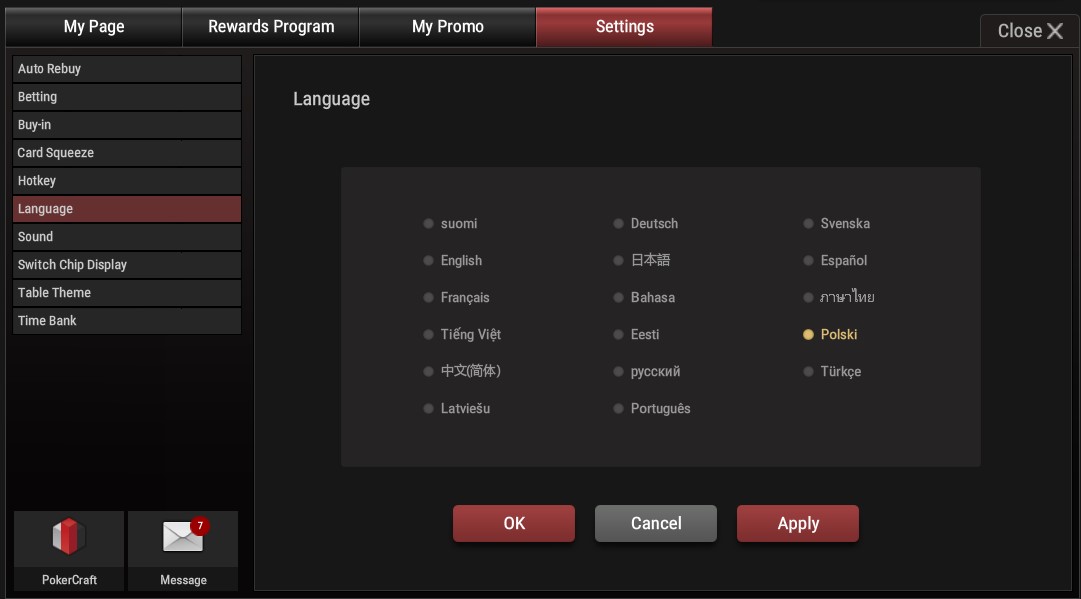Open Table Theme settings

point(127,293)
